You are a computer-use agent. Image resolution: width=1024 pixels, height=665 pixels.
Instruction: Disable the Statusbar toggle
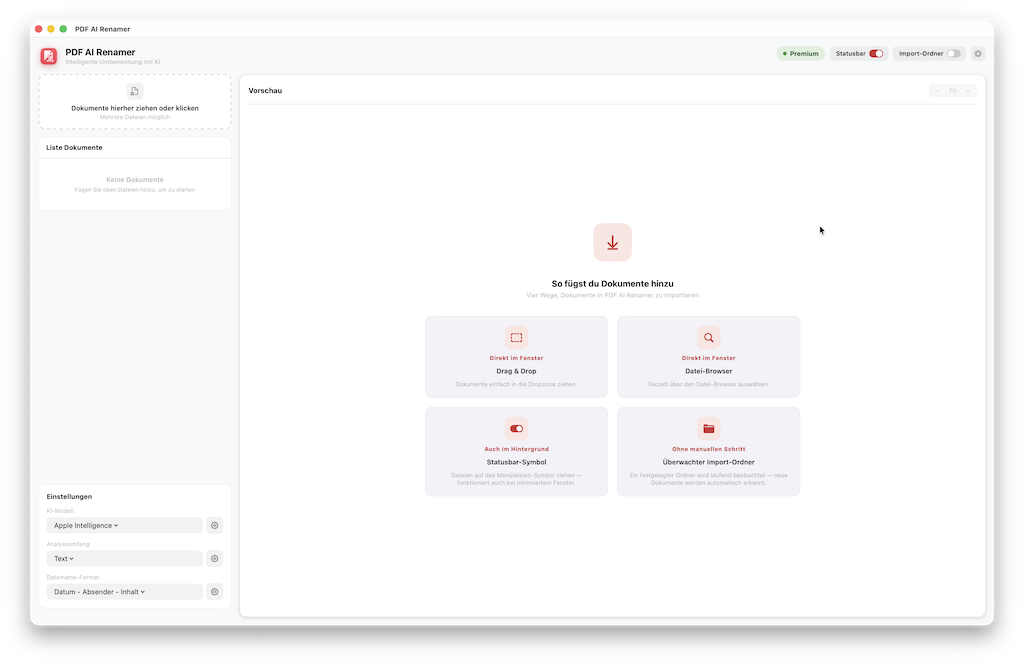click(876, 54)
